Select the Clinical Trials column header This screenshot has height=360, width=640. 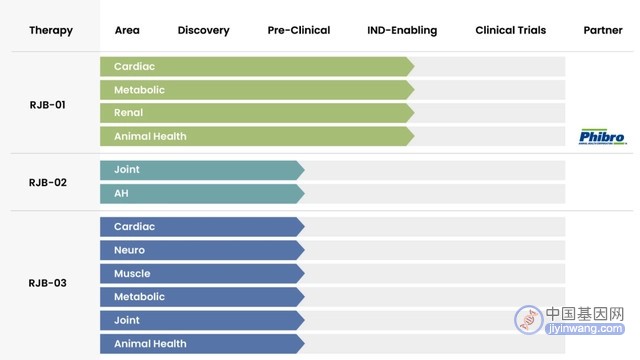point(510,30)
